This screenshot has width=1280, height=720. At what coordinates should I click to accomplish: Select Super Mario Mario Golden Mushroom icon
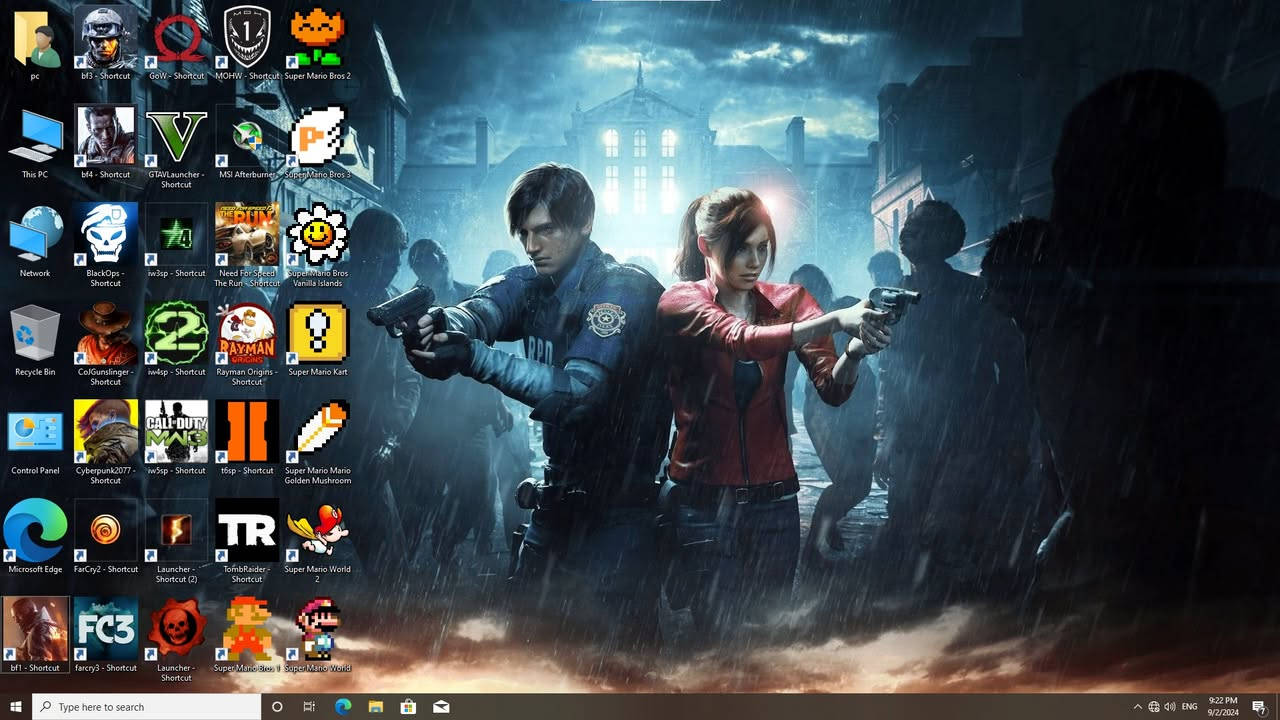pos(318,431)
